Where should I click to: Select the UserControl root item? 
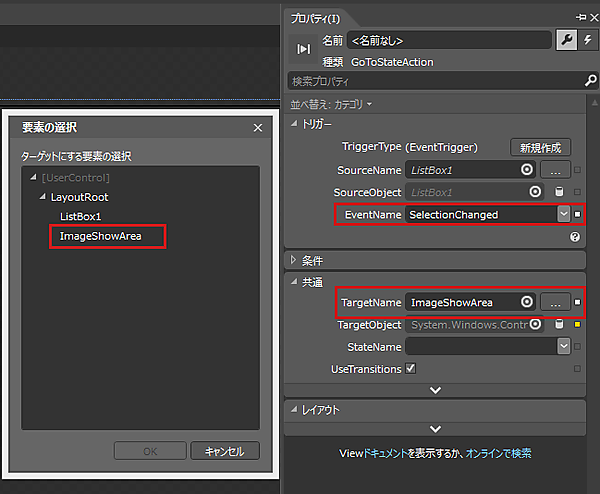75,178
